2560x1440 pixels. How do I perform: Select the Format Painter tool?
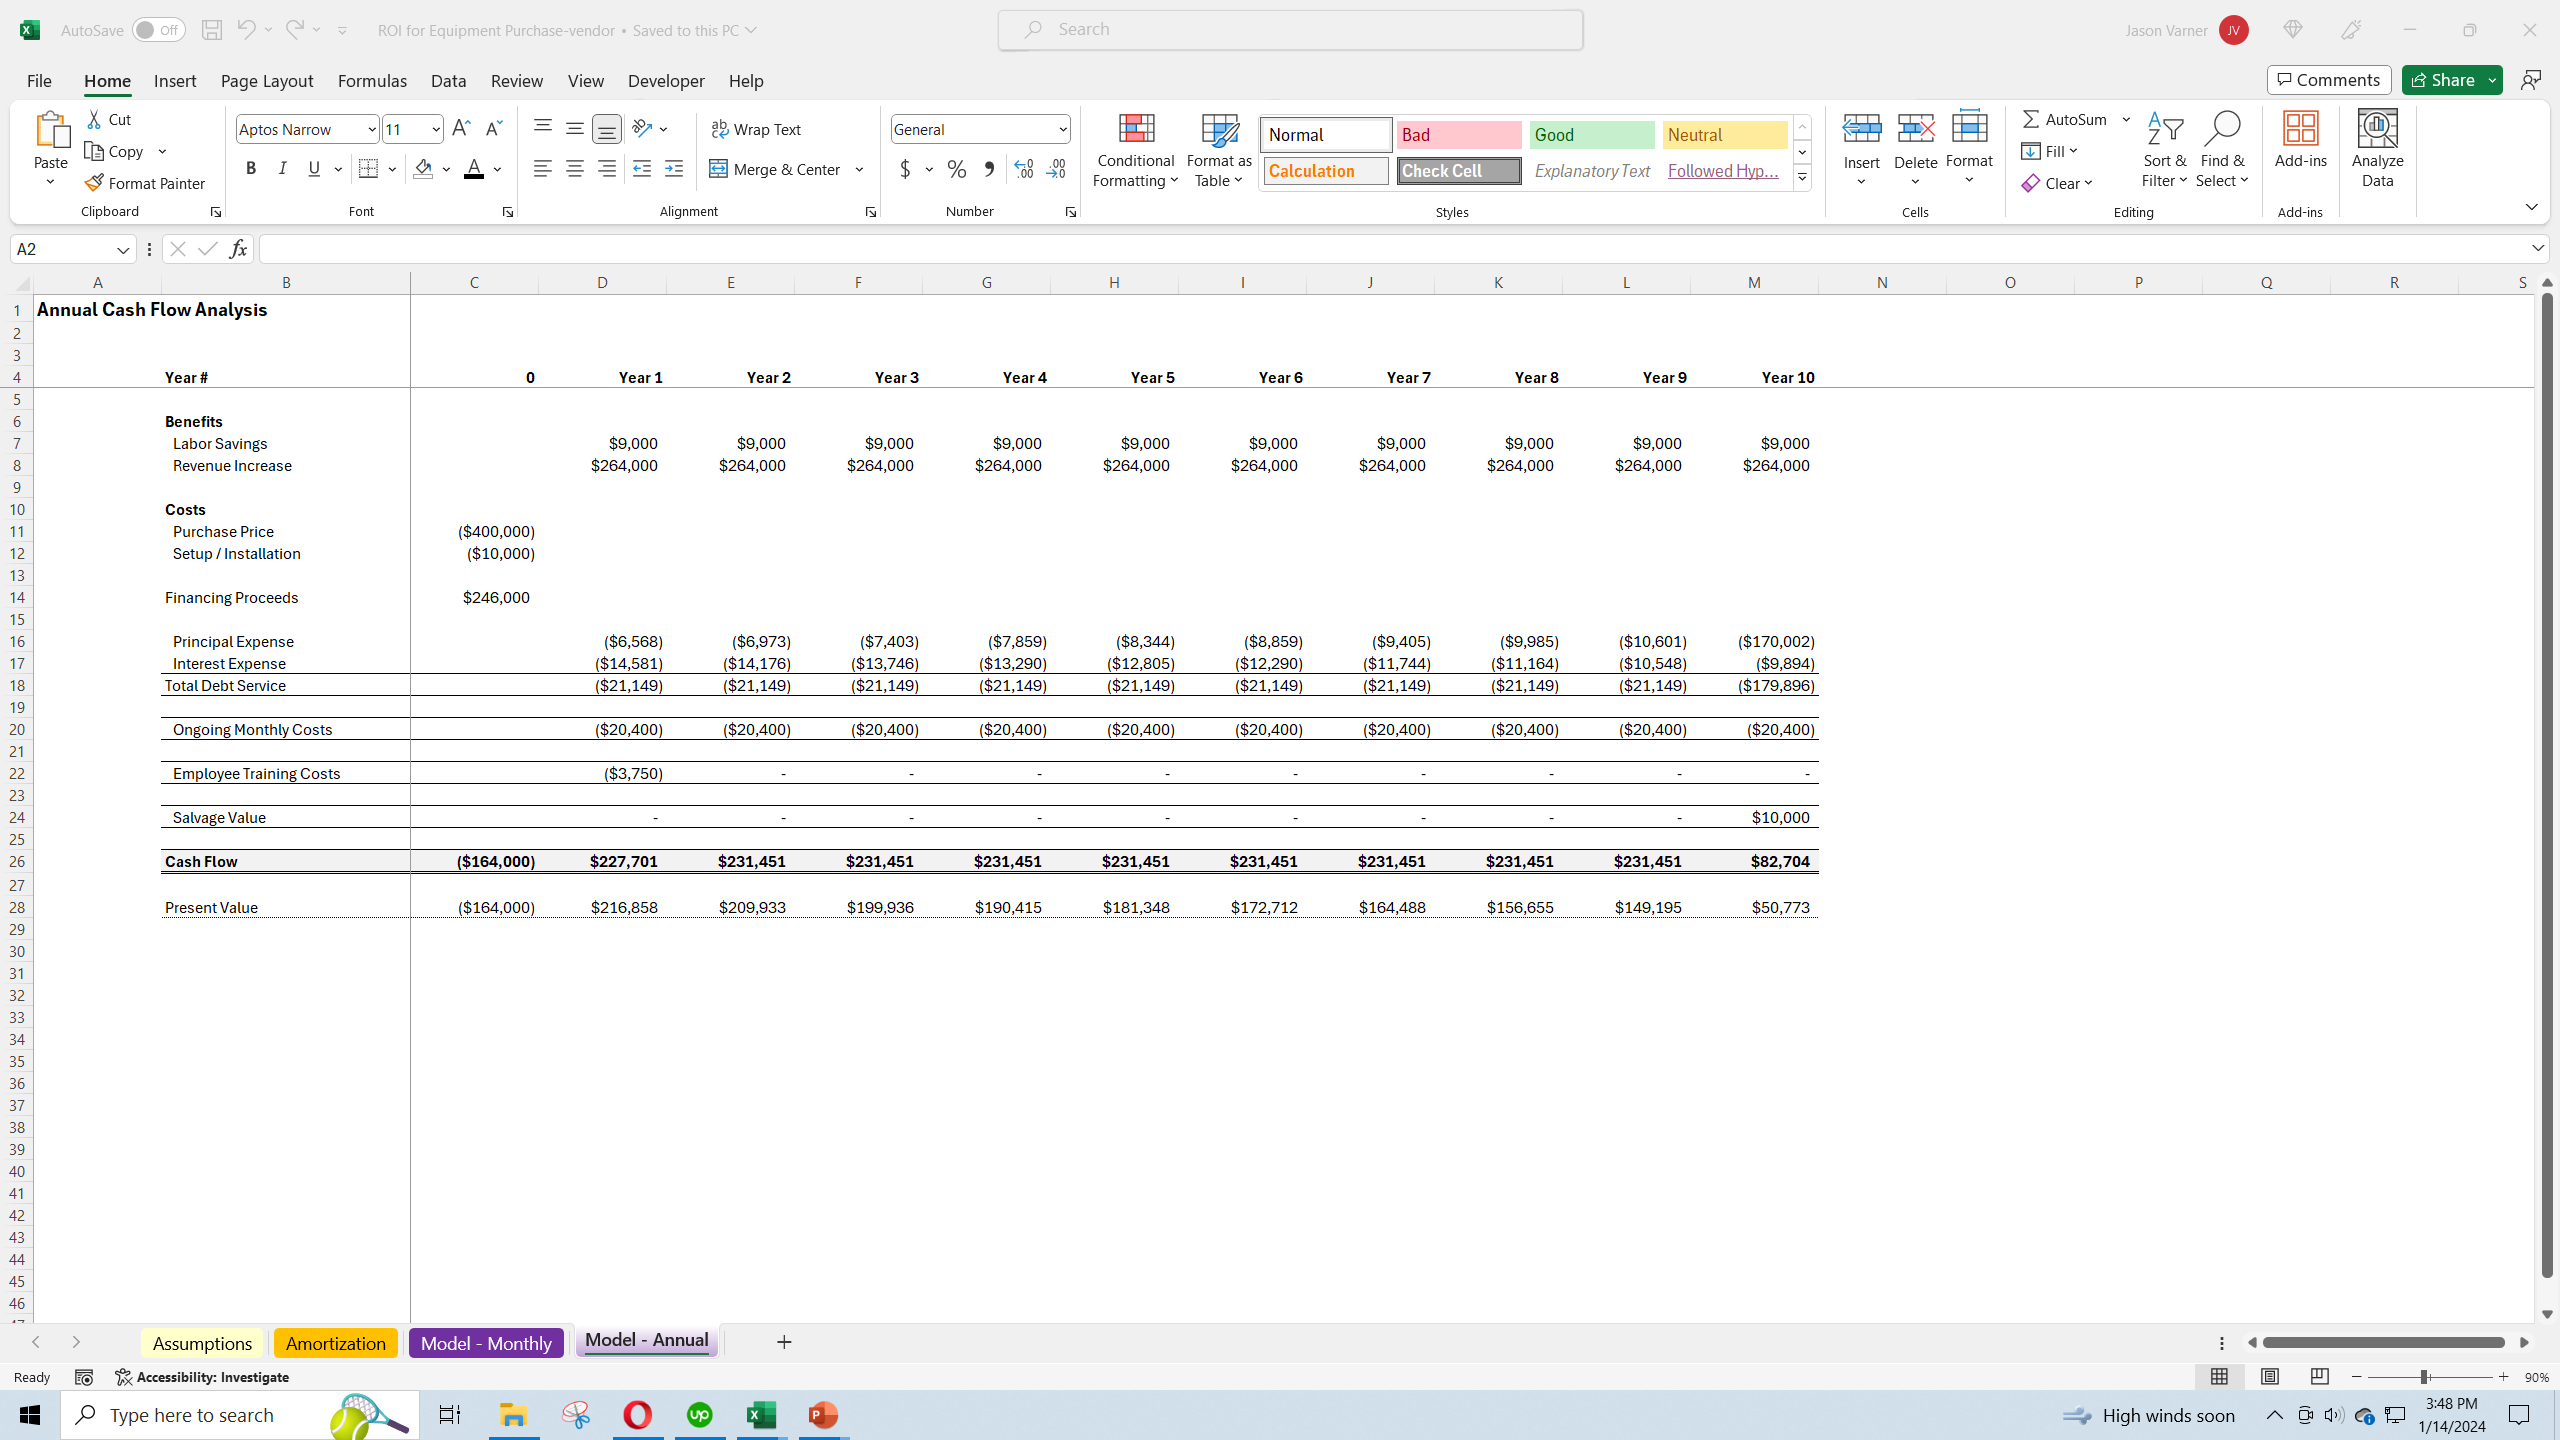coord(146,183)
